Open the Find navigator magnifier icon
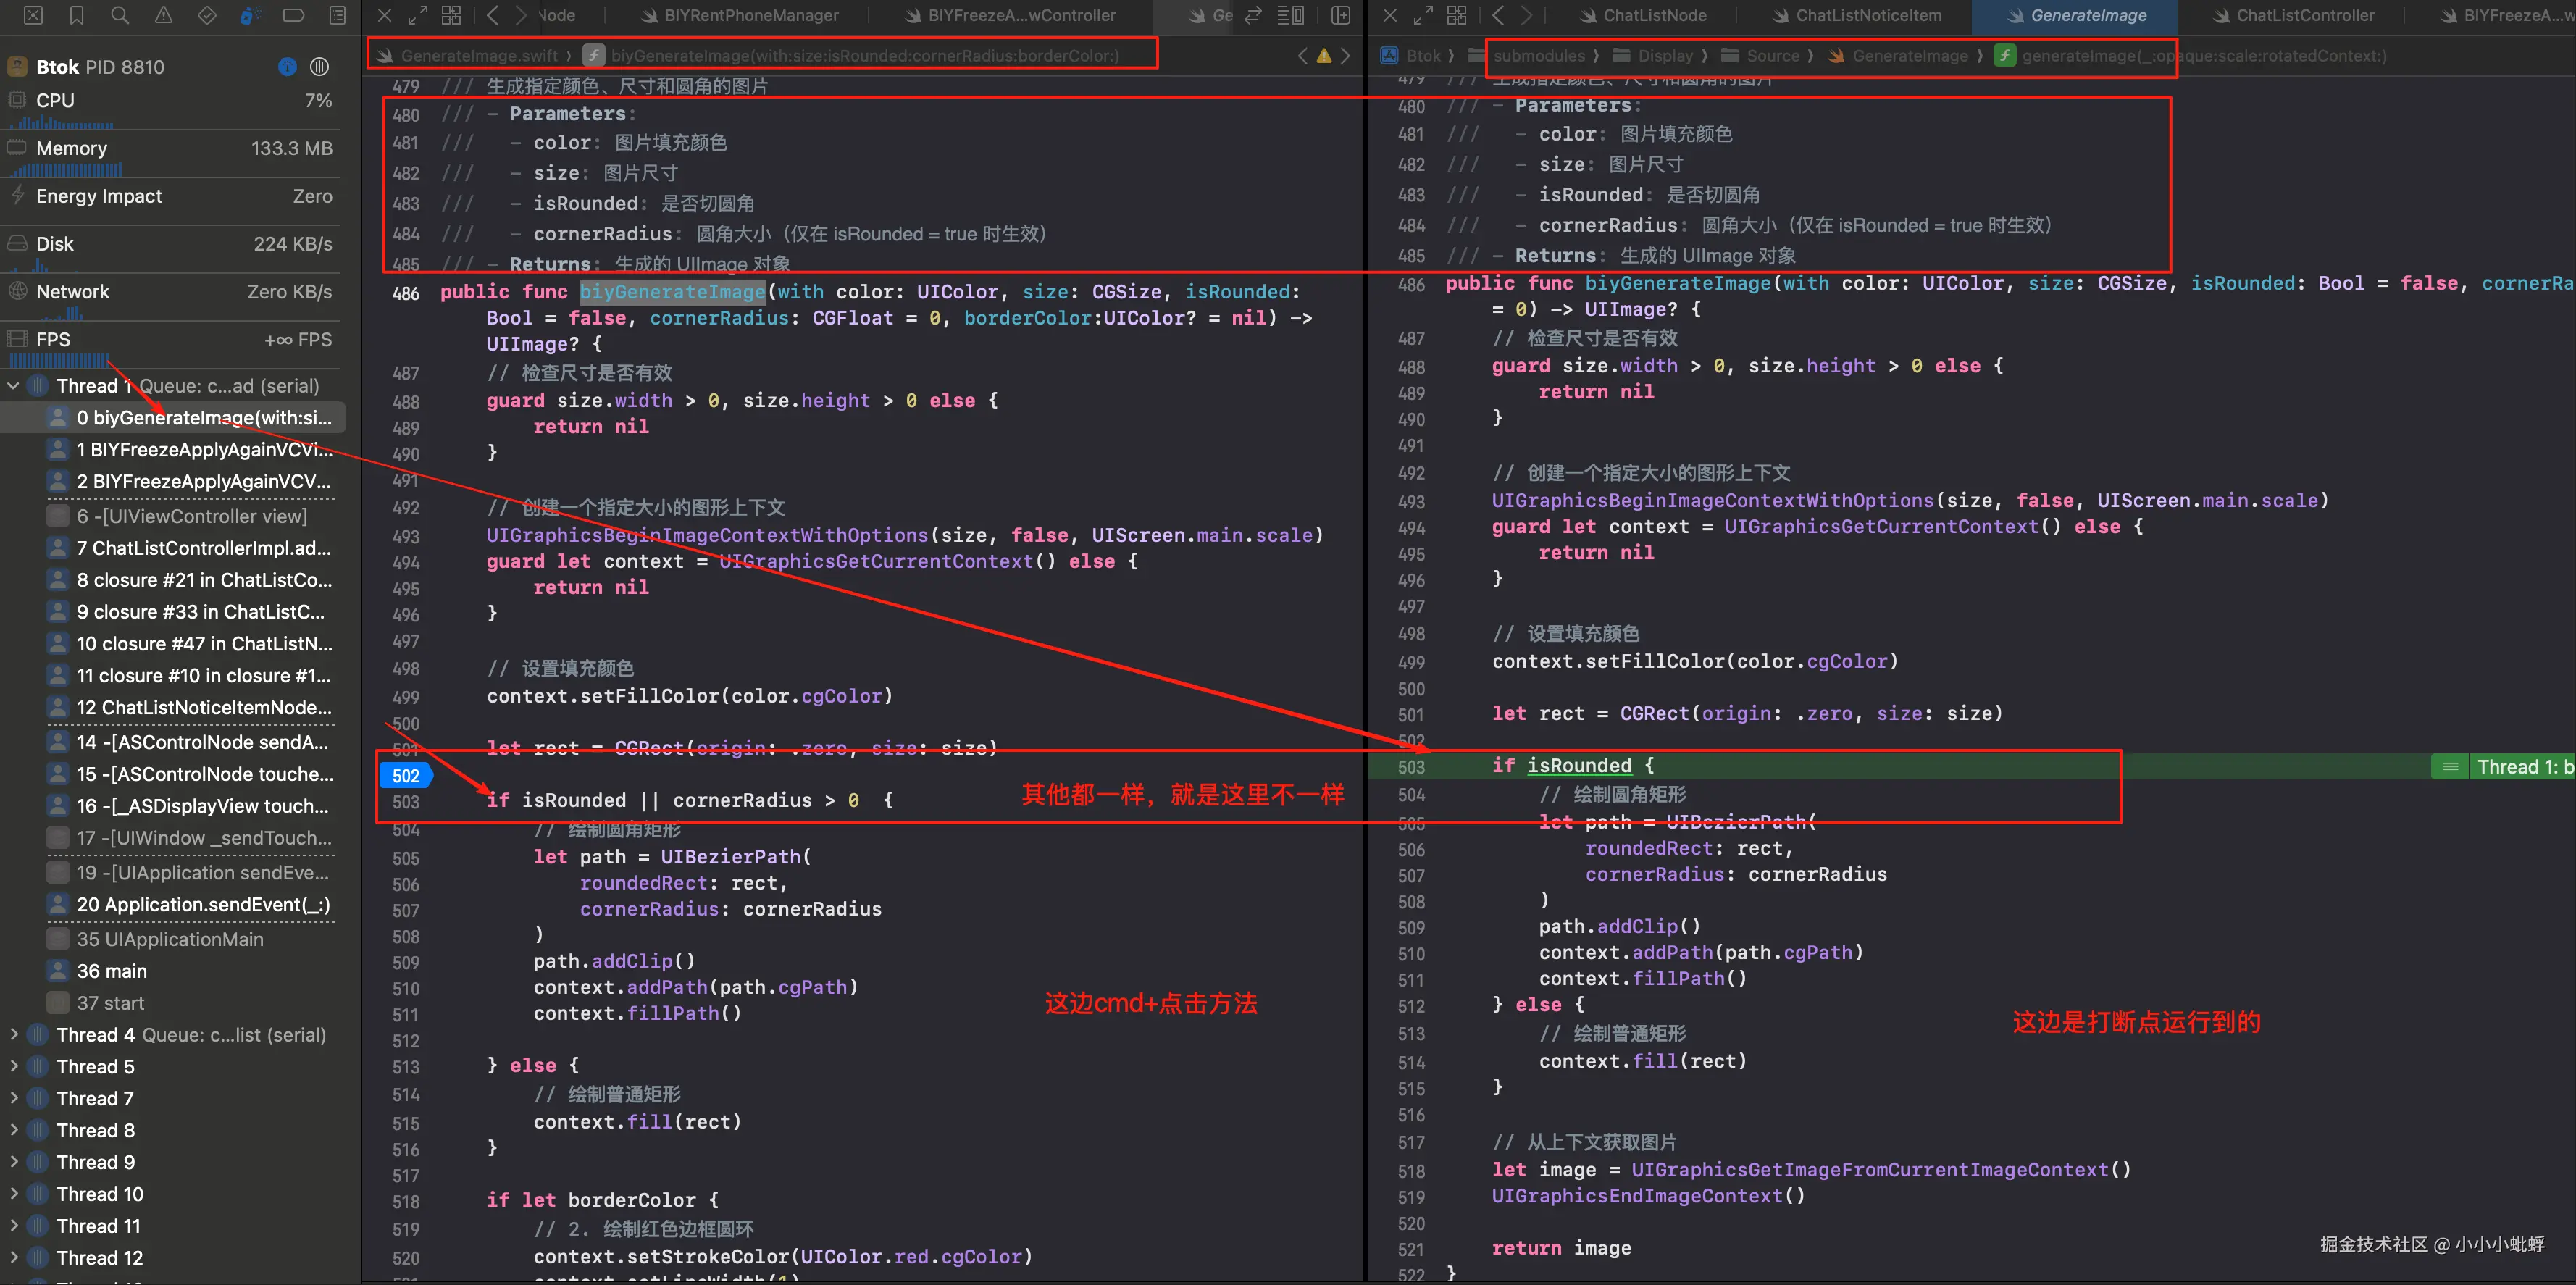The image size is (2576, 1285). [120, 15]
